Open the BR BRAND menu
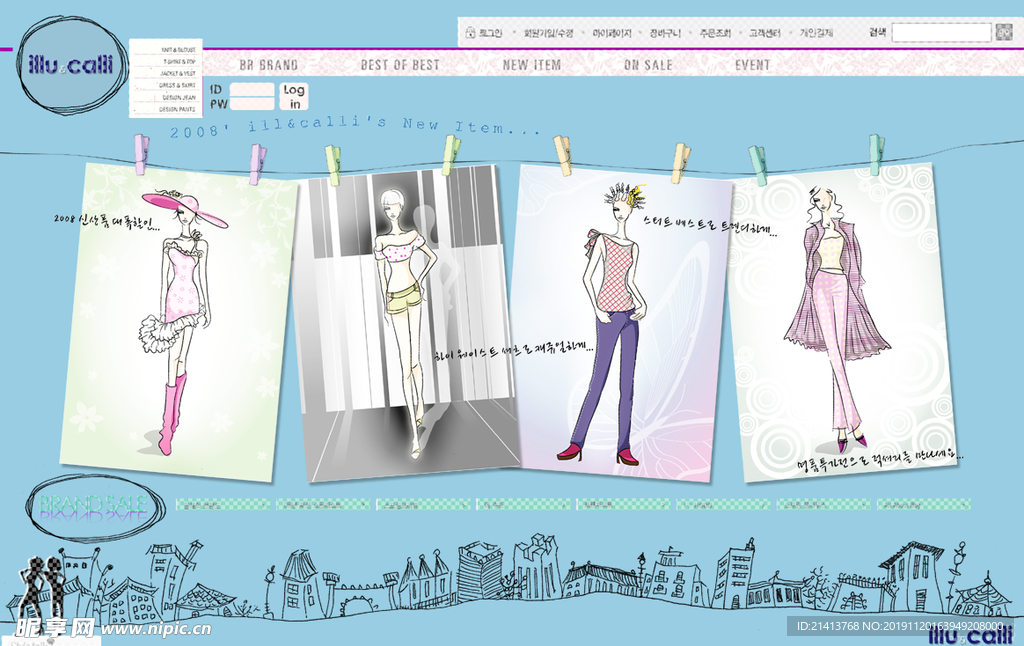1024x646 pixels. (x=268, y=65)
